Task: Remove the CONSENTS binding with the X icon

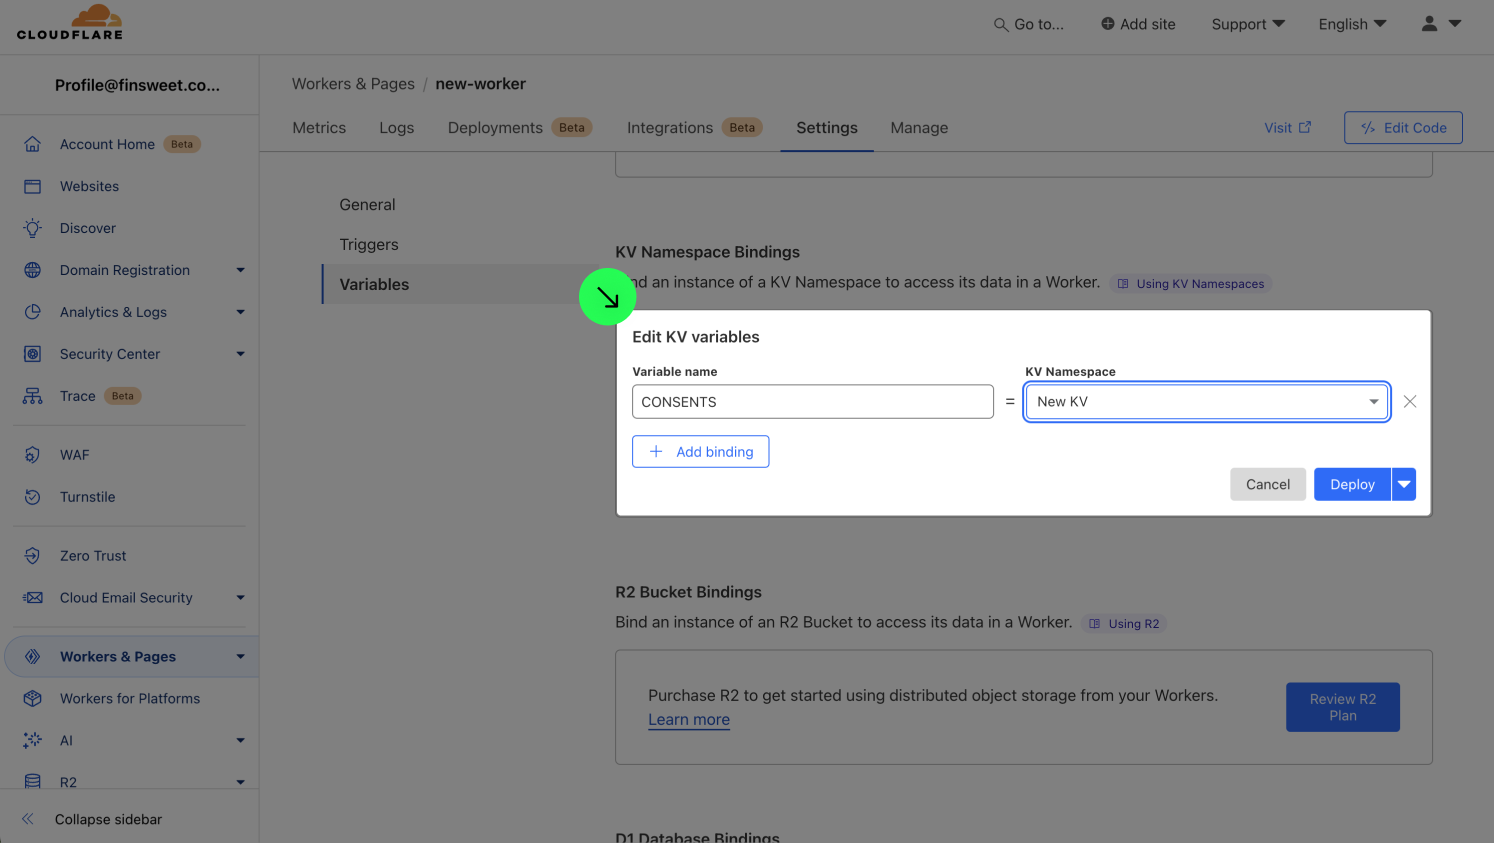Action: coord(1410,402)
